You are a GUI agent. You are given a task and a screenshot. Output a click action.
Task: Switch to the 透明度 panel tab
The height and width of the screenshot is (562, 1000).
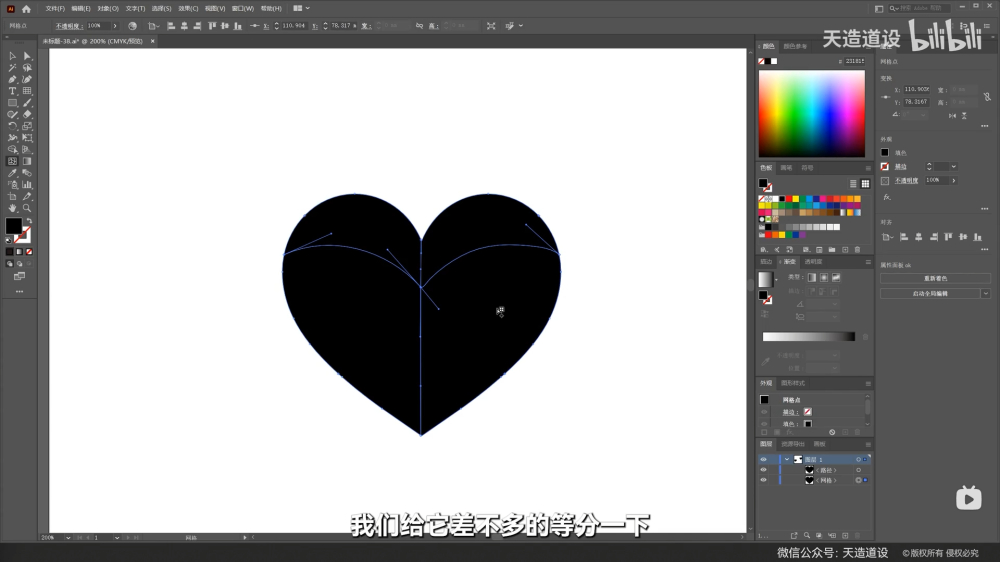click(813, 262)
